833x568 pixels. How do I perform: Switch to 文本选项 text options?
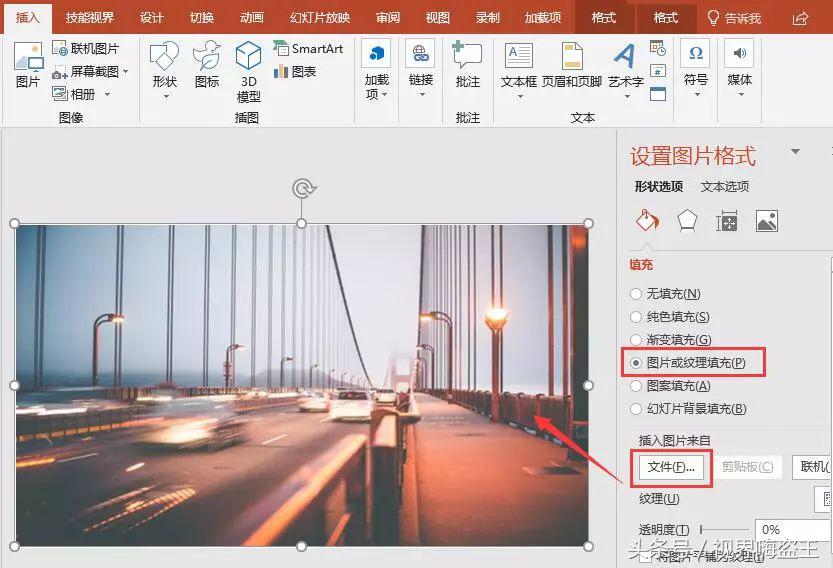pyautogui.click(x=725, y=186)
